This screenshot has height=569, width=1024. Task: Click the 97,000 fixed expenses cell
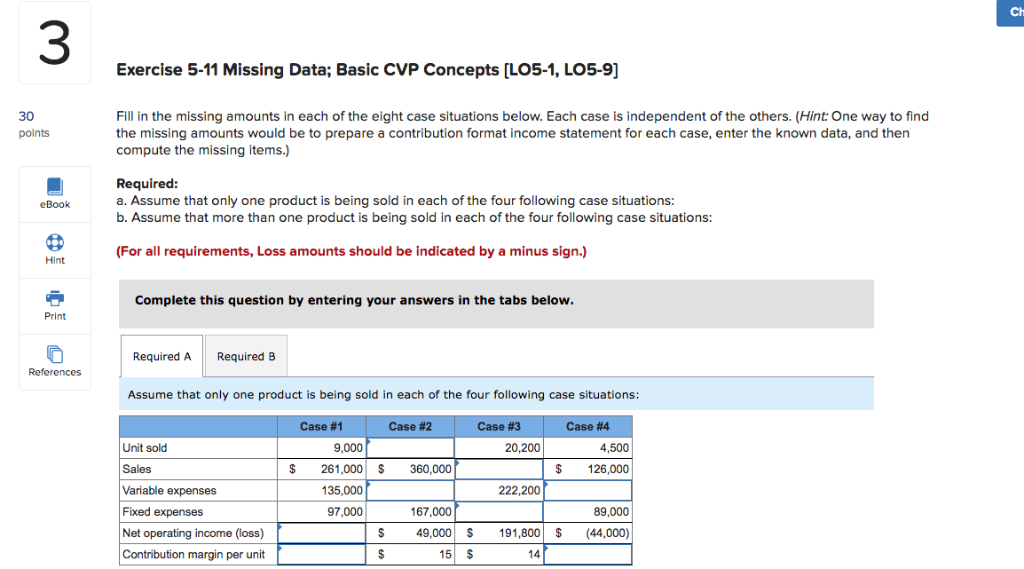322,512
